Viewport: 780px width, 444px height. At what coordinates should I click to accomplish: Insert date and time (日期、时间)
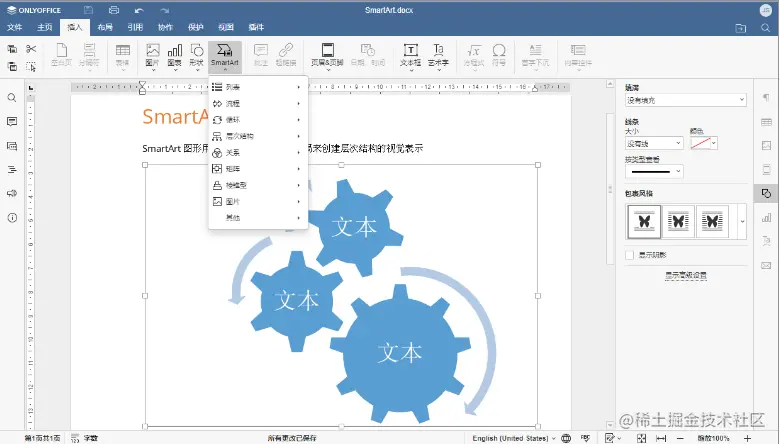click(x=368, y=55)
